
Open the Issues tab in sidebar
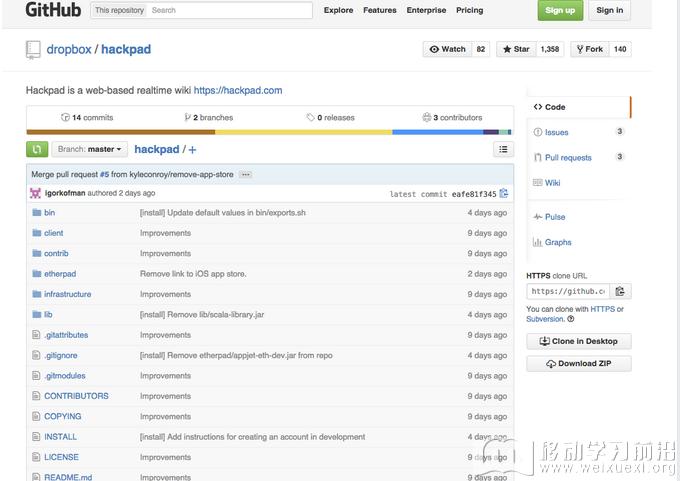click(556, 132)
